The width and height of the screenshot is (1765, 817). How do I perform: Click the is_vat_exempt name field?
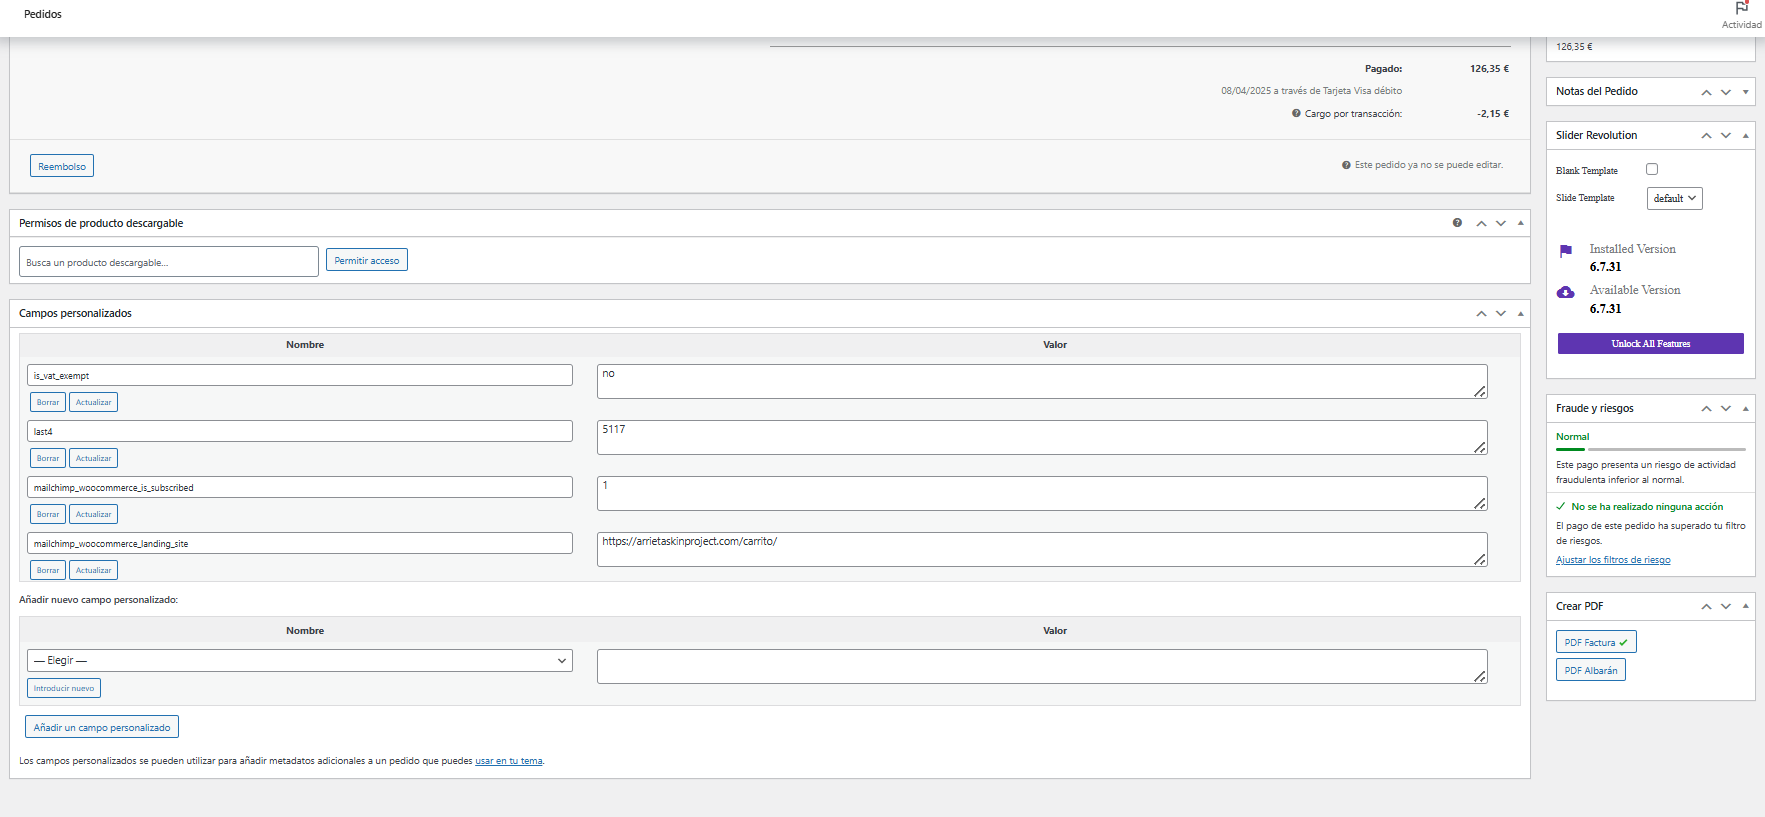click(x=300, y=375)
